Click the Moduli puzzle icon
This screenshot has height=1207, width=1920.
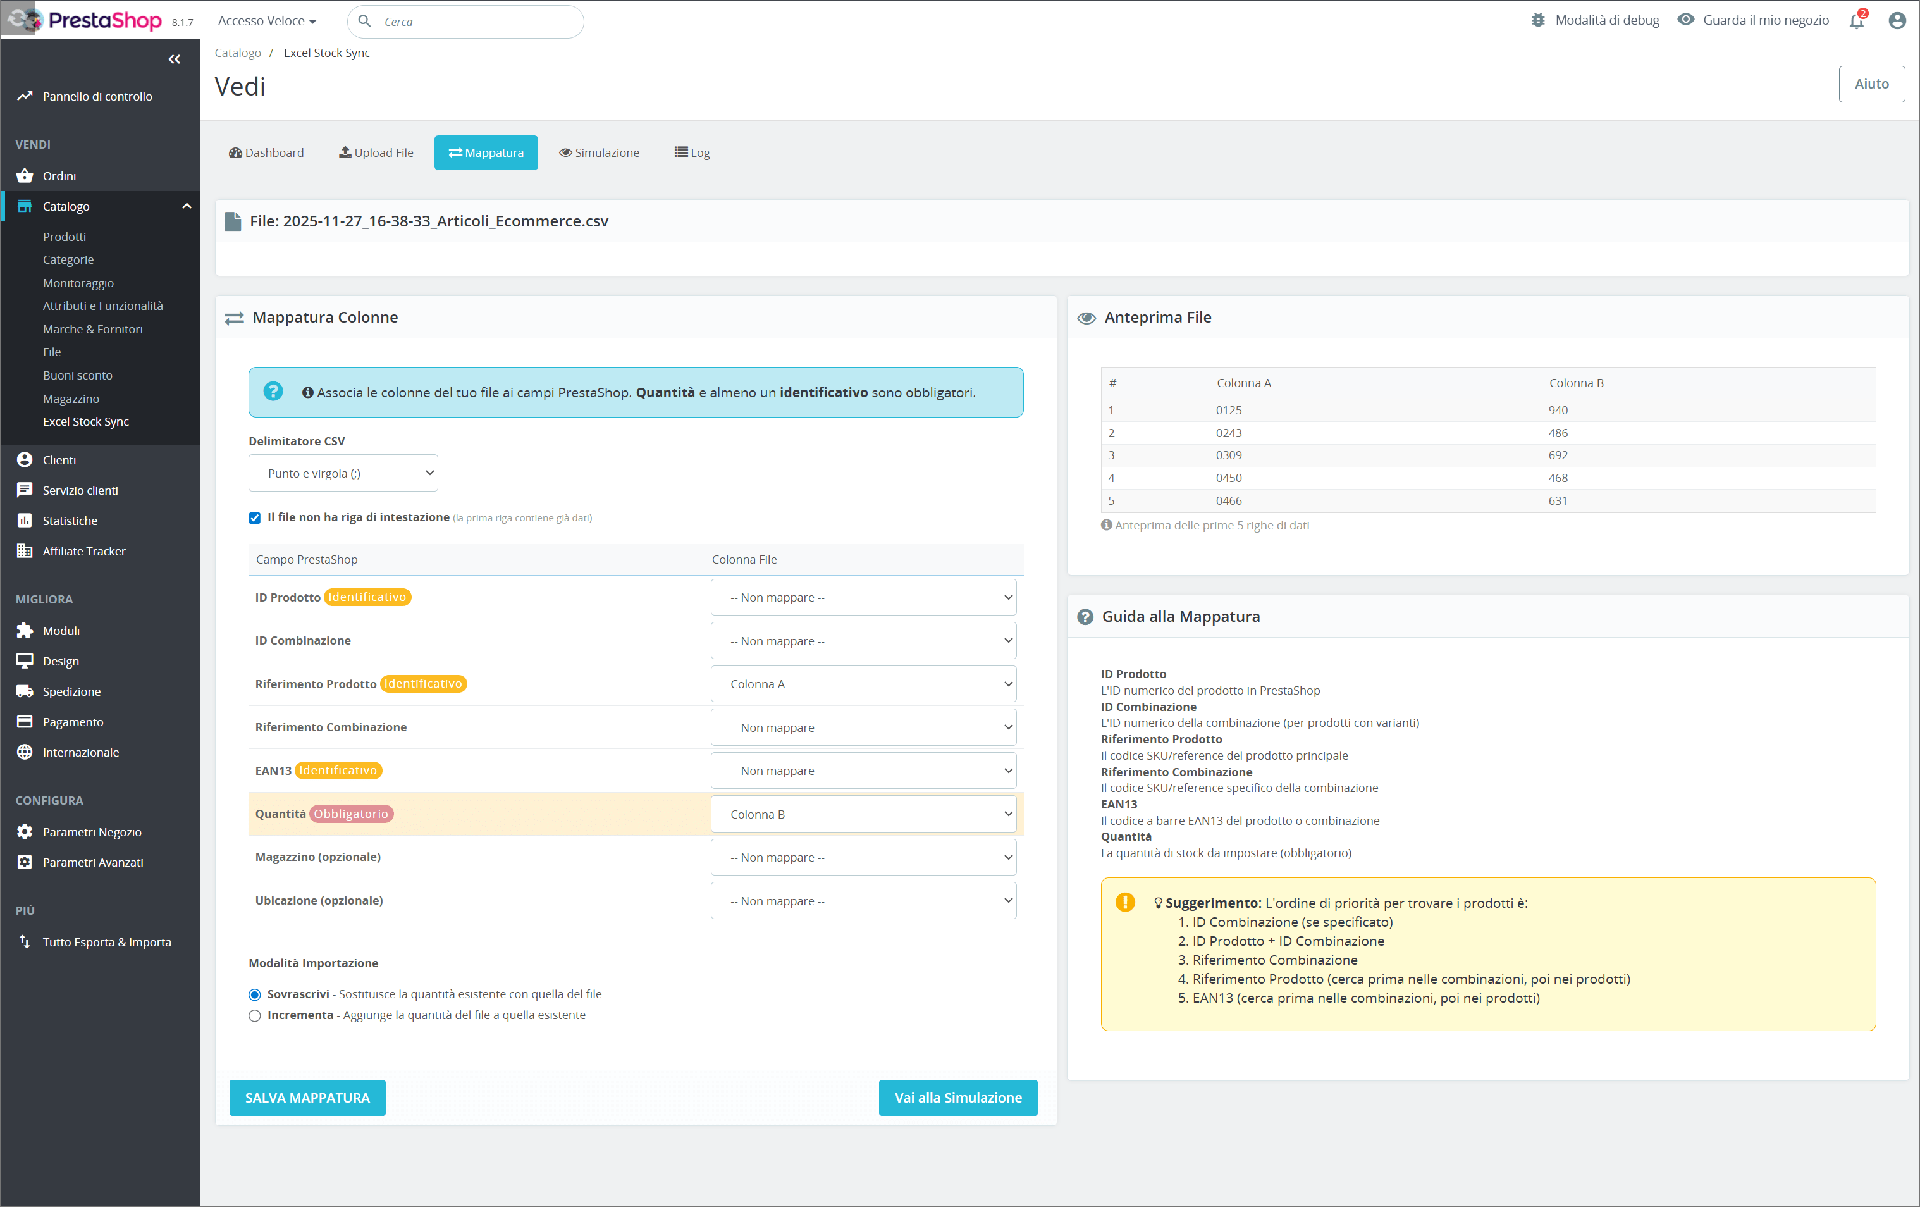click(25, 631)
